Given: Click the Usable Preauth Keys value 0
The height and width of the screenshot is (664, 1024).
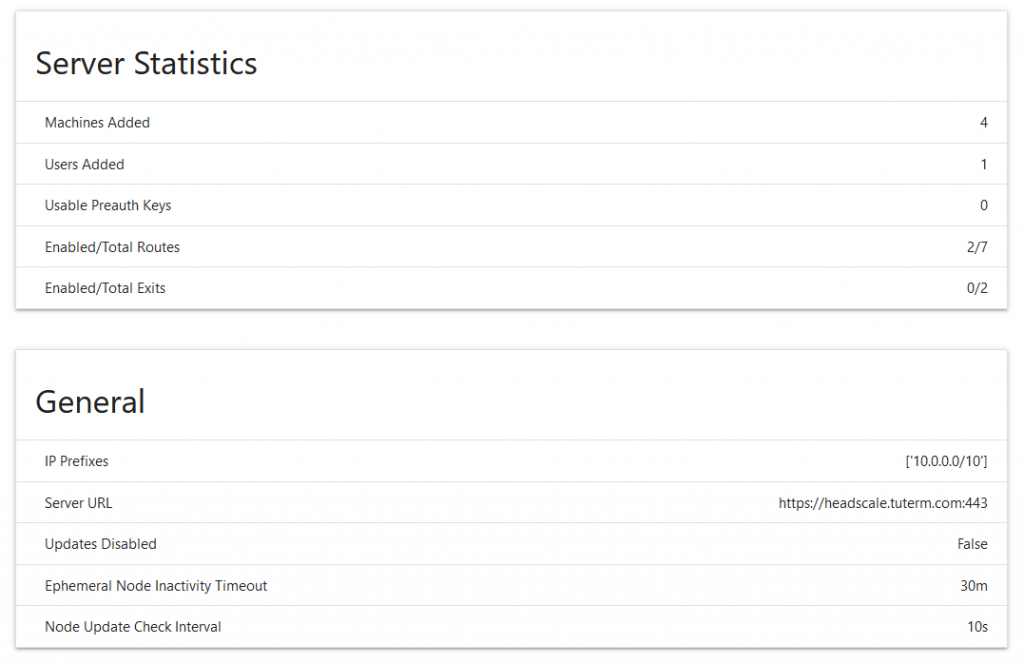Looking at the screenshot, I should pyautogui.click(x=983, y=206).
